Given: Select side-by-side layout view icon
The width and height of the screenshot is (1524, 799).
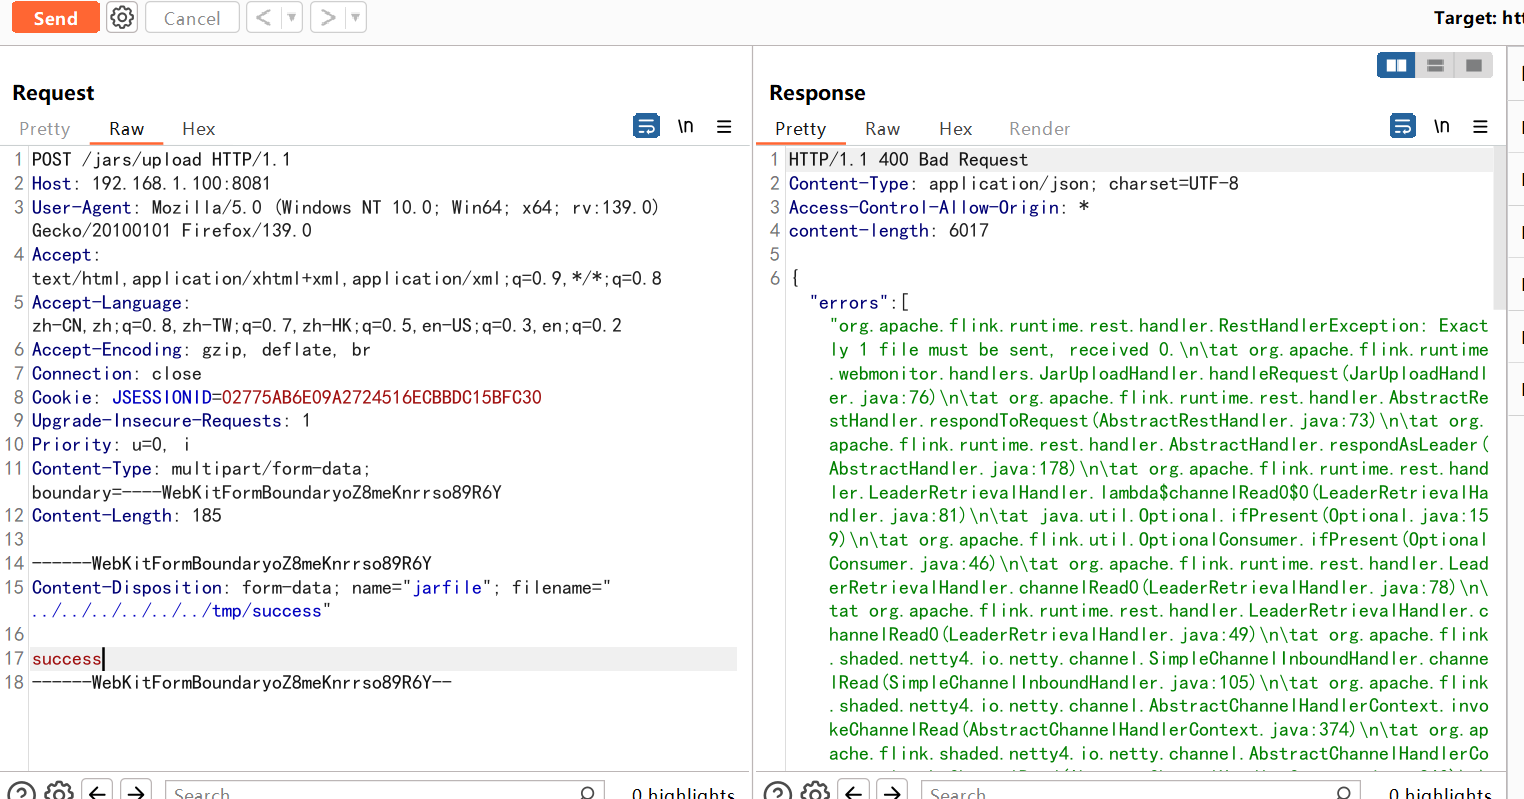Looking at the screenshot, I should (1396, 65).
